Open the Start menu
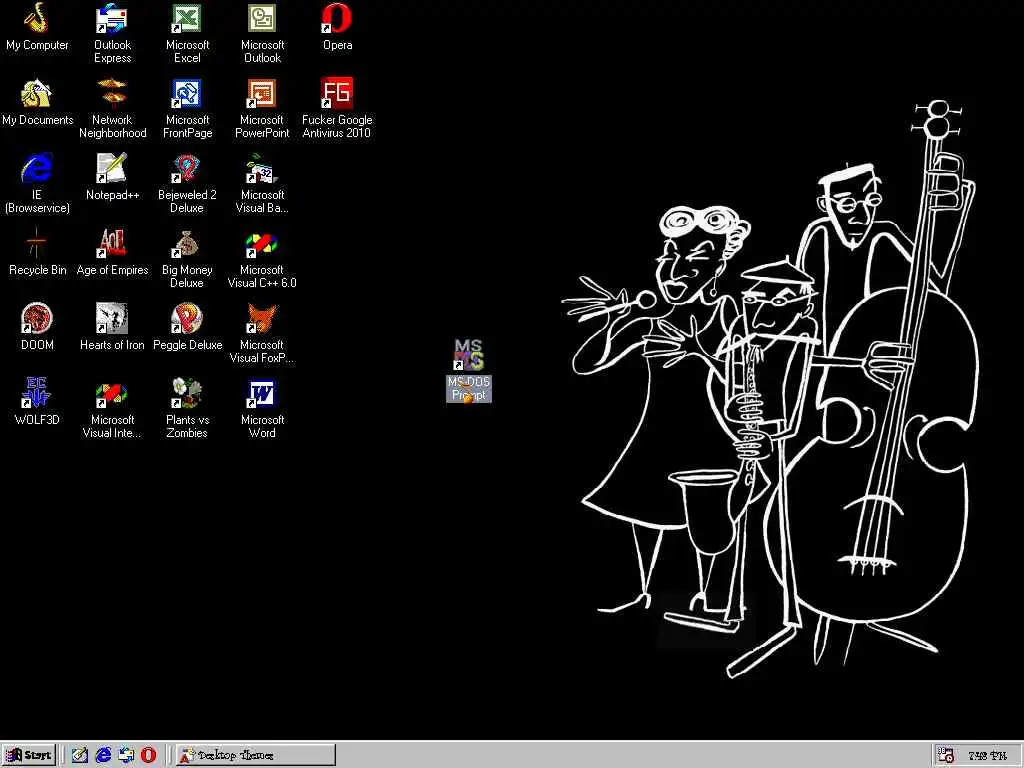1024x768 pixels. click(x=29, y=756)
